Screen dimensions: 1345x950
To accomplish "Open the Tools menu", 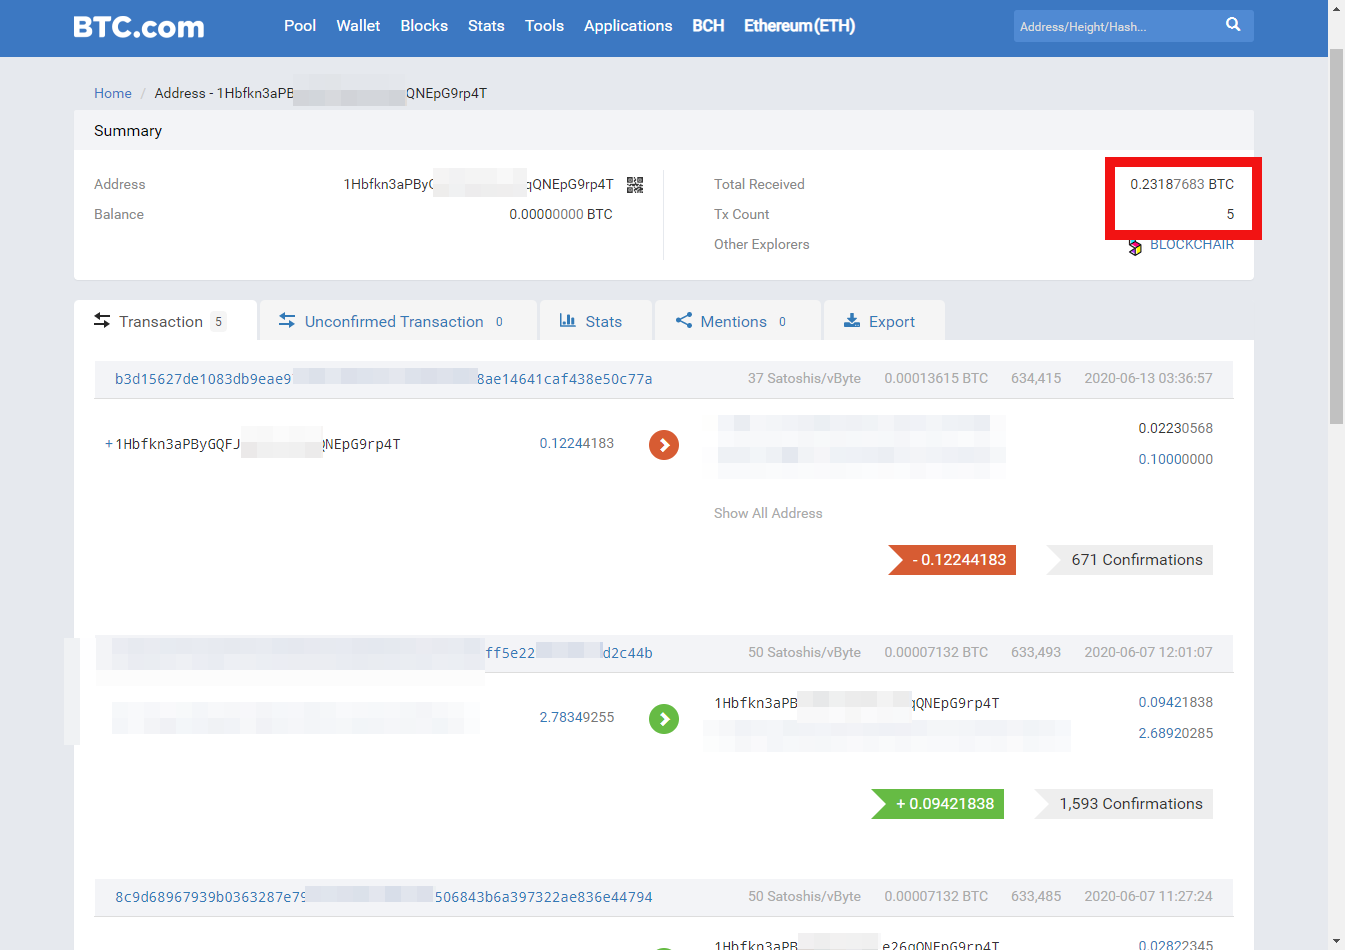I will pos(544,26).
